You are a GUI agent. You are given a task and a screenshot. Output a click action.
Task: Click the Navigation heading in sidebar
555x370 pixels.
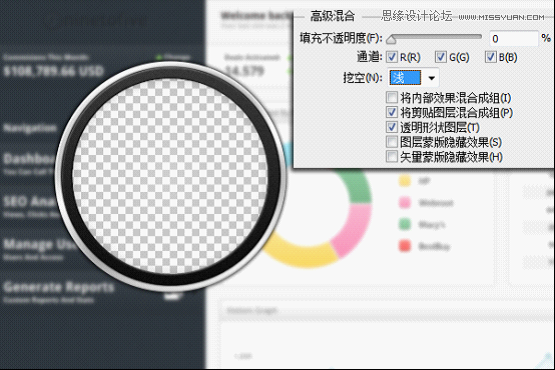tap(30, 128)
